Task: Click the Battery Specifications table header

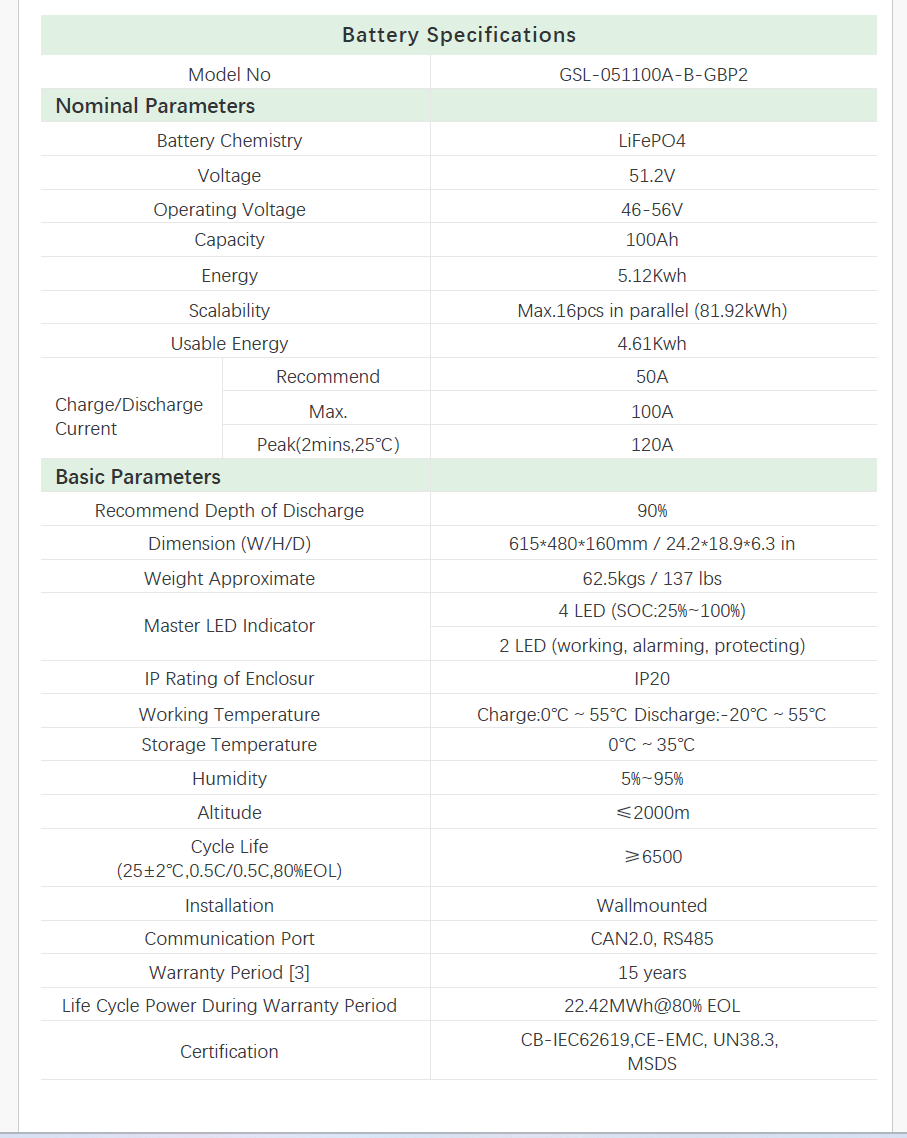Action: pos(459,35)
